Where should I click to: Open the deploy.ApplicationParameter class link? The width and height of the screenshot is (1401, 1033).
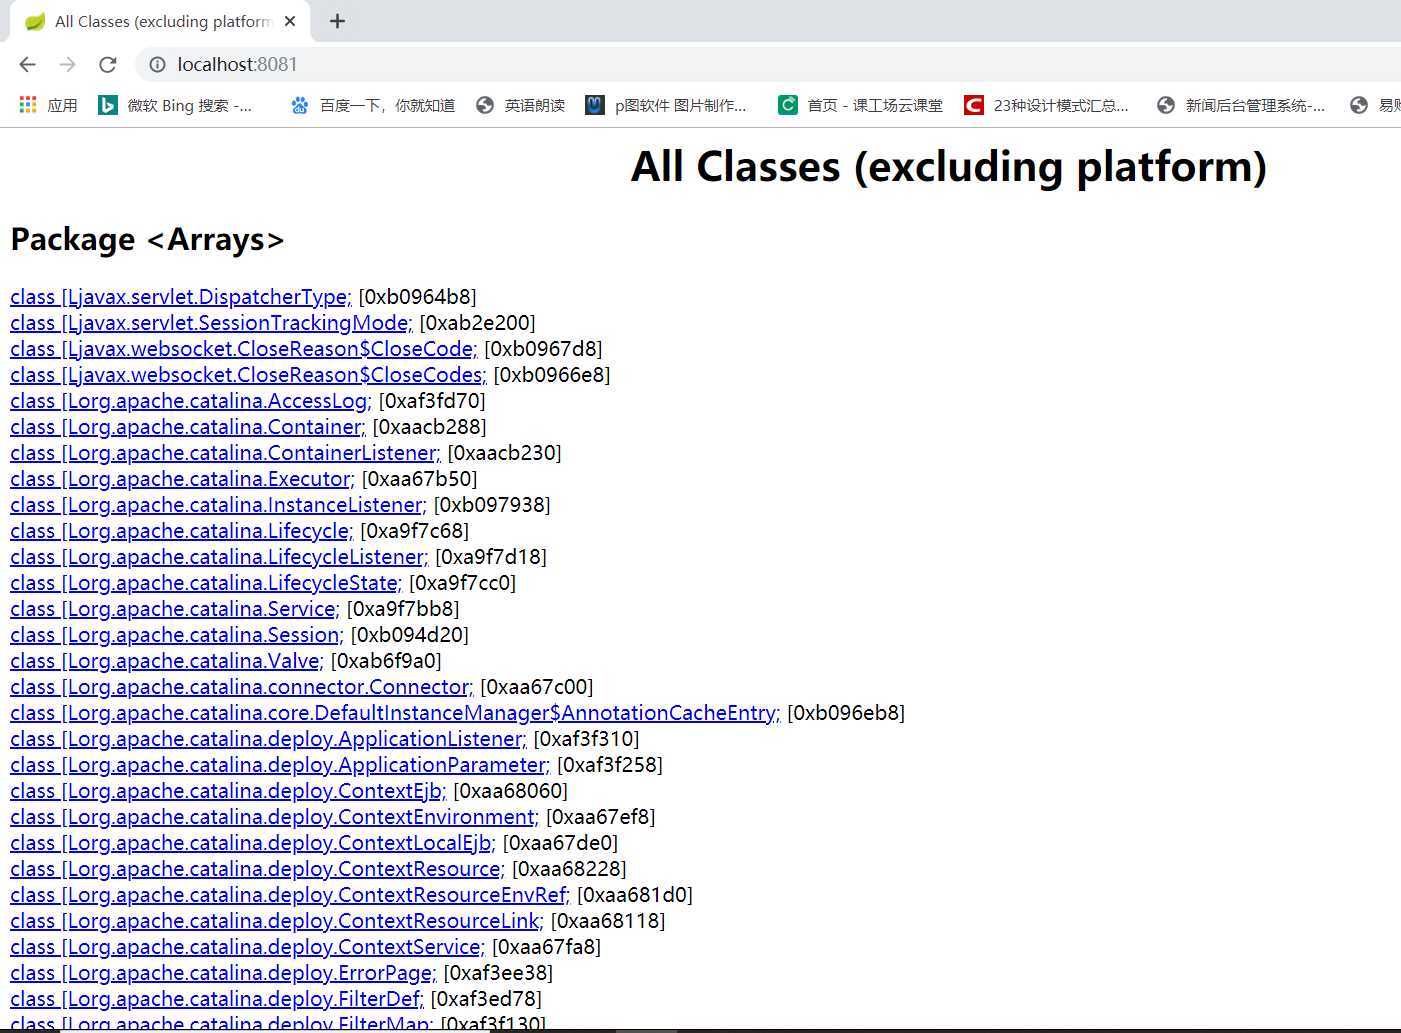(x=280, y=765)
